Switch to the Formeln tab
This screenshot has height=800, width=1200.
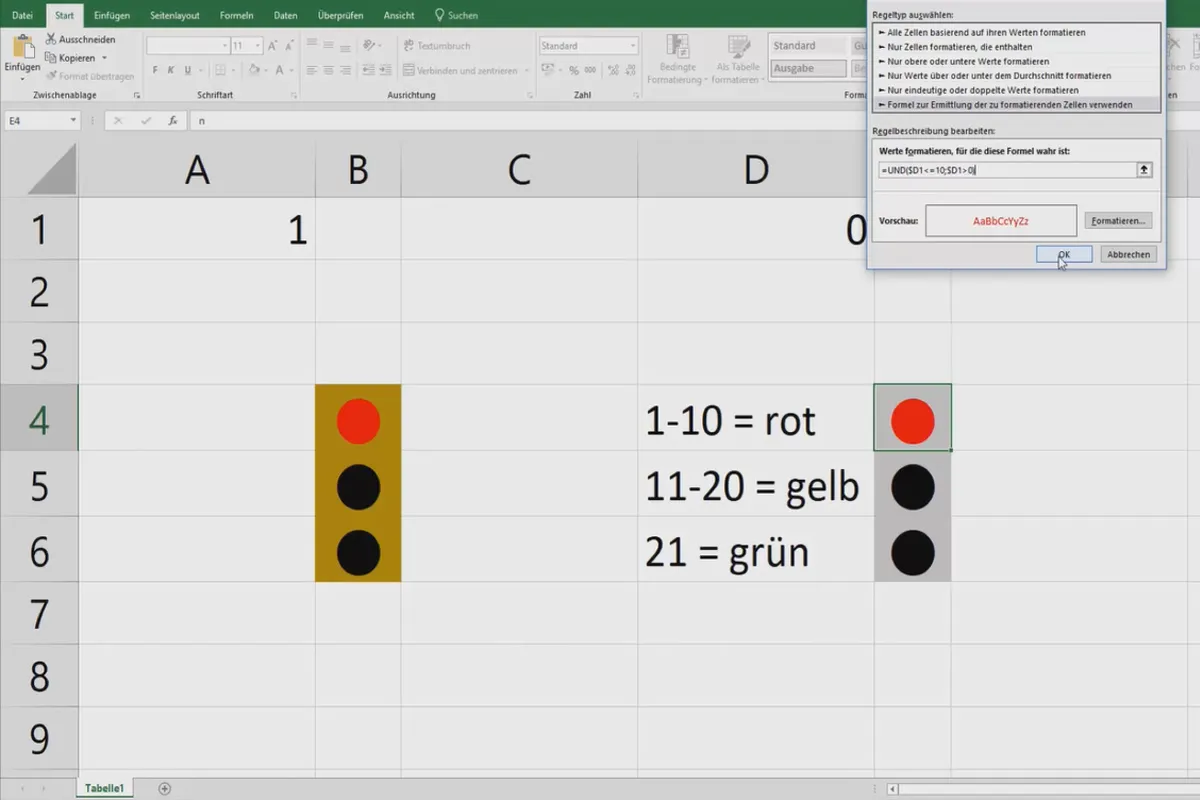(x=236, y=16)
